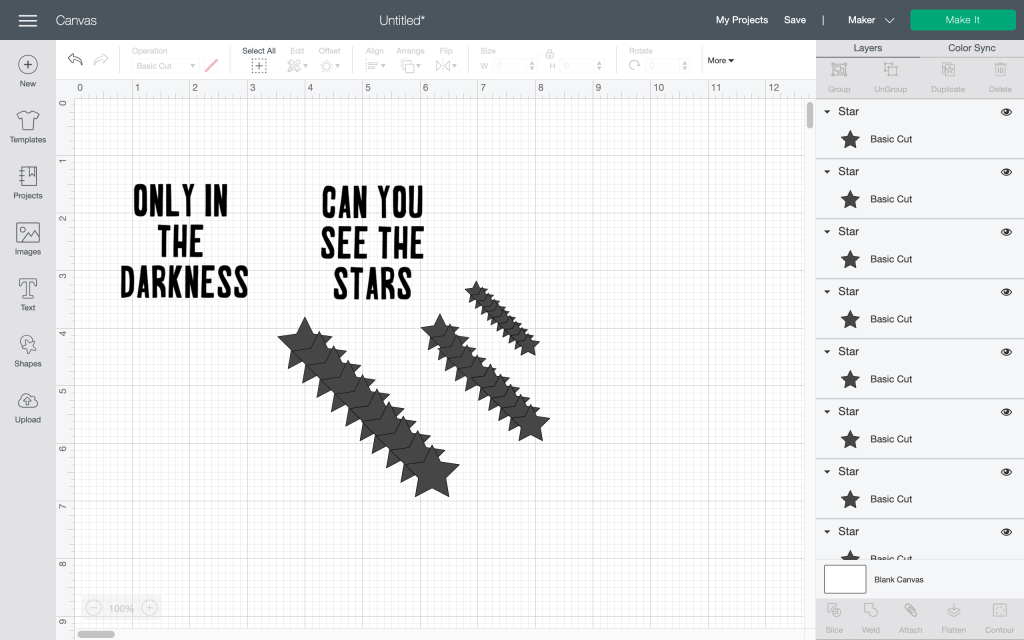Hide the first Star layer with eye icon

click(1006, 113)
